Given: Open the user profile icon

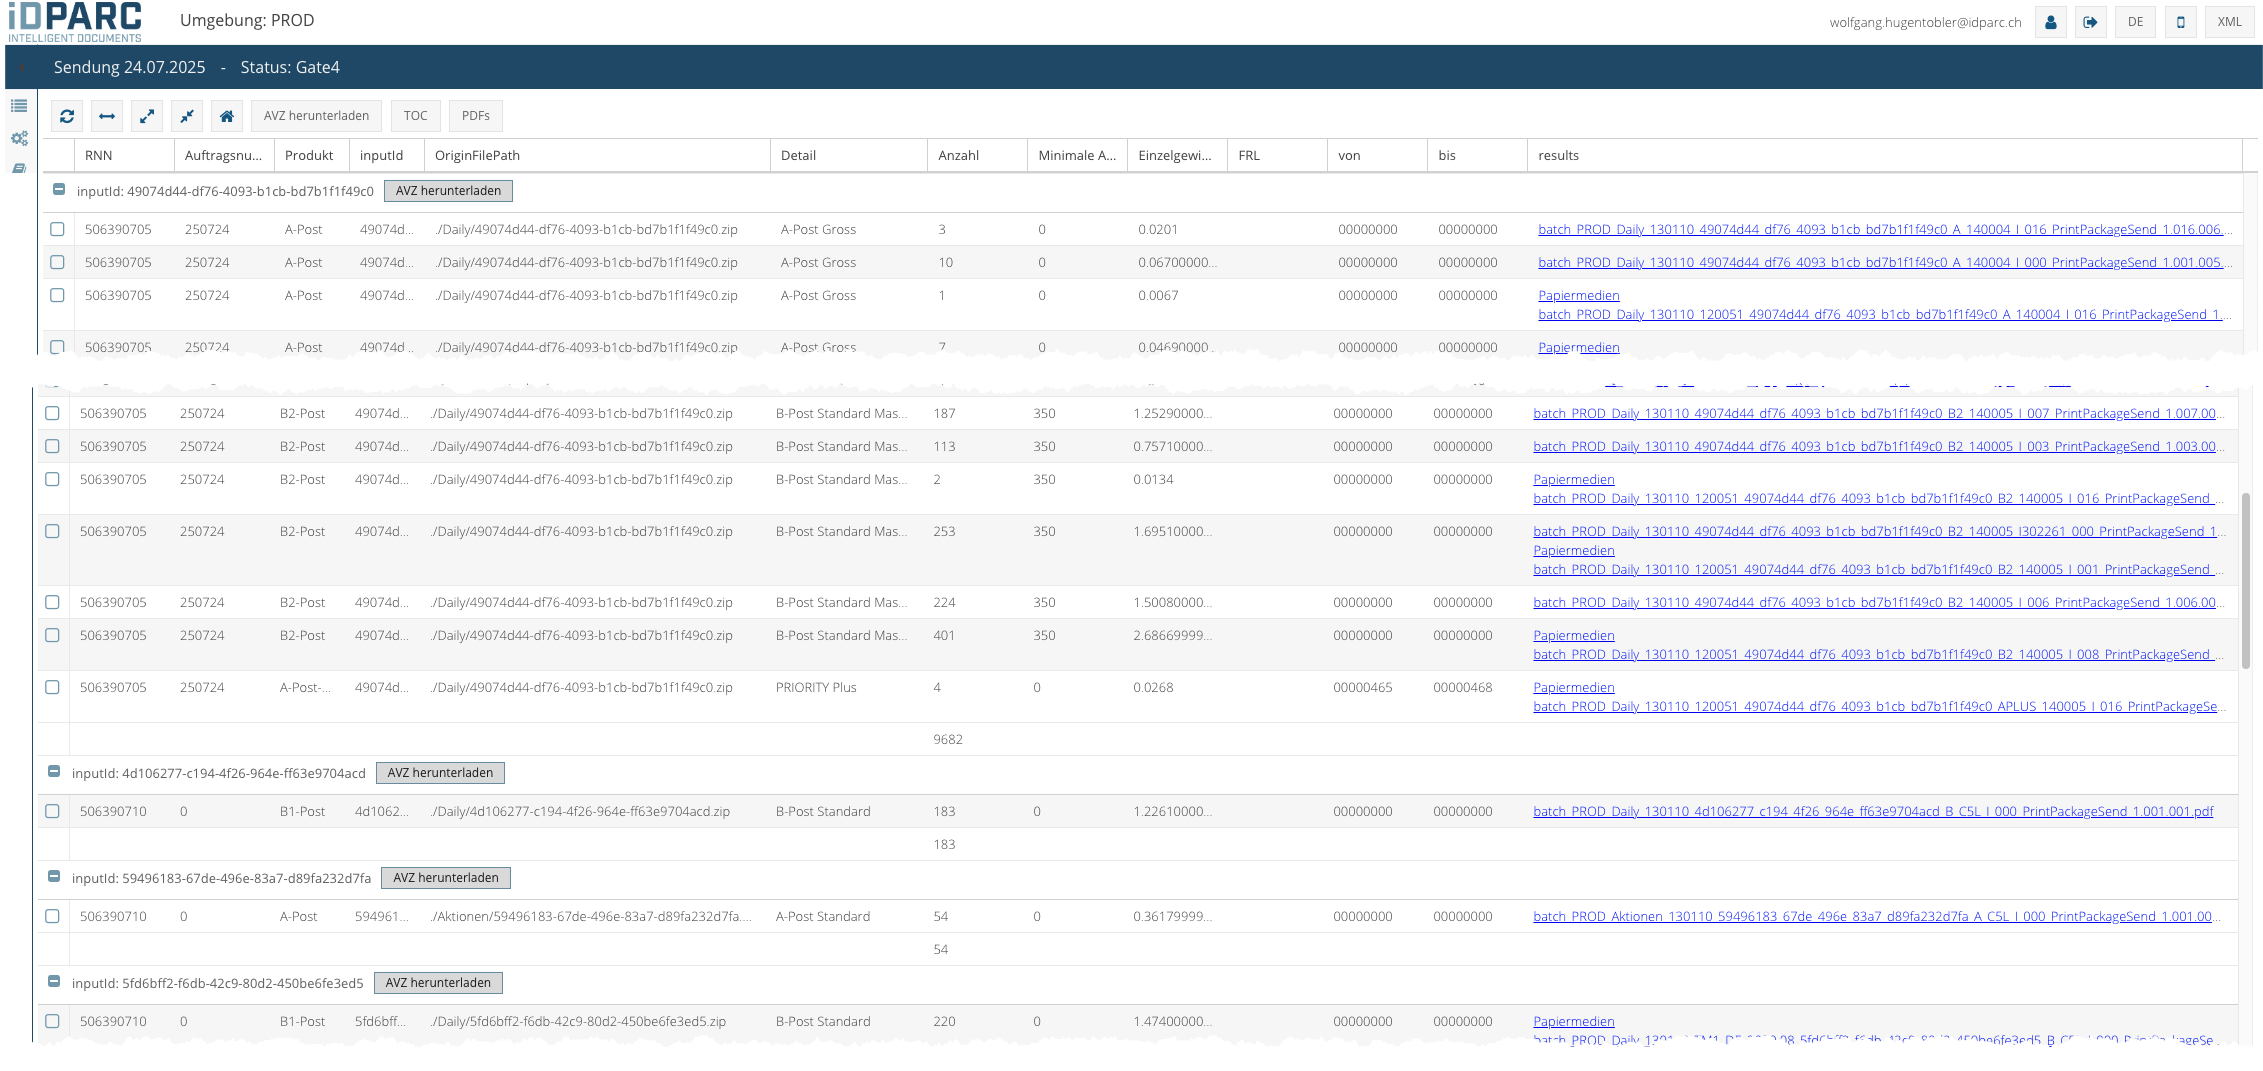Looking at the screenshot, I should coord(2050,22).
